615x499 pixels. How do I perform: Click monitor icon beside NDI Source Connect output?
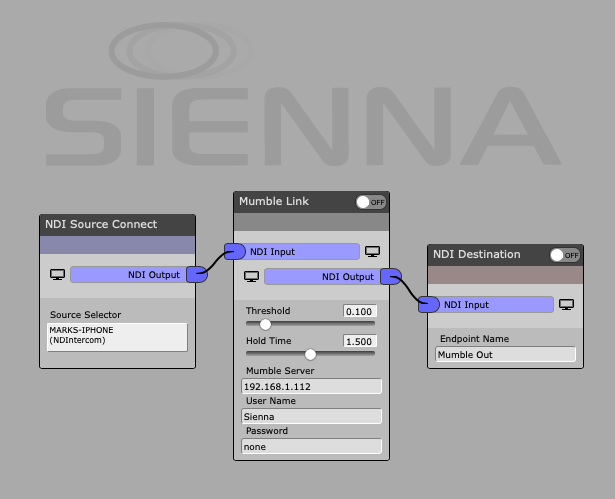57,275
